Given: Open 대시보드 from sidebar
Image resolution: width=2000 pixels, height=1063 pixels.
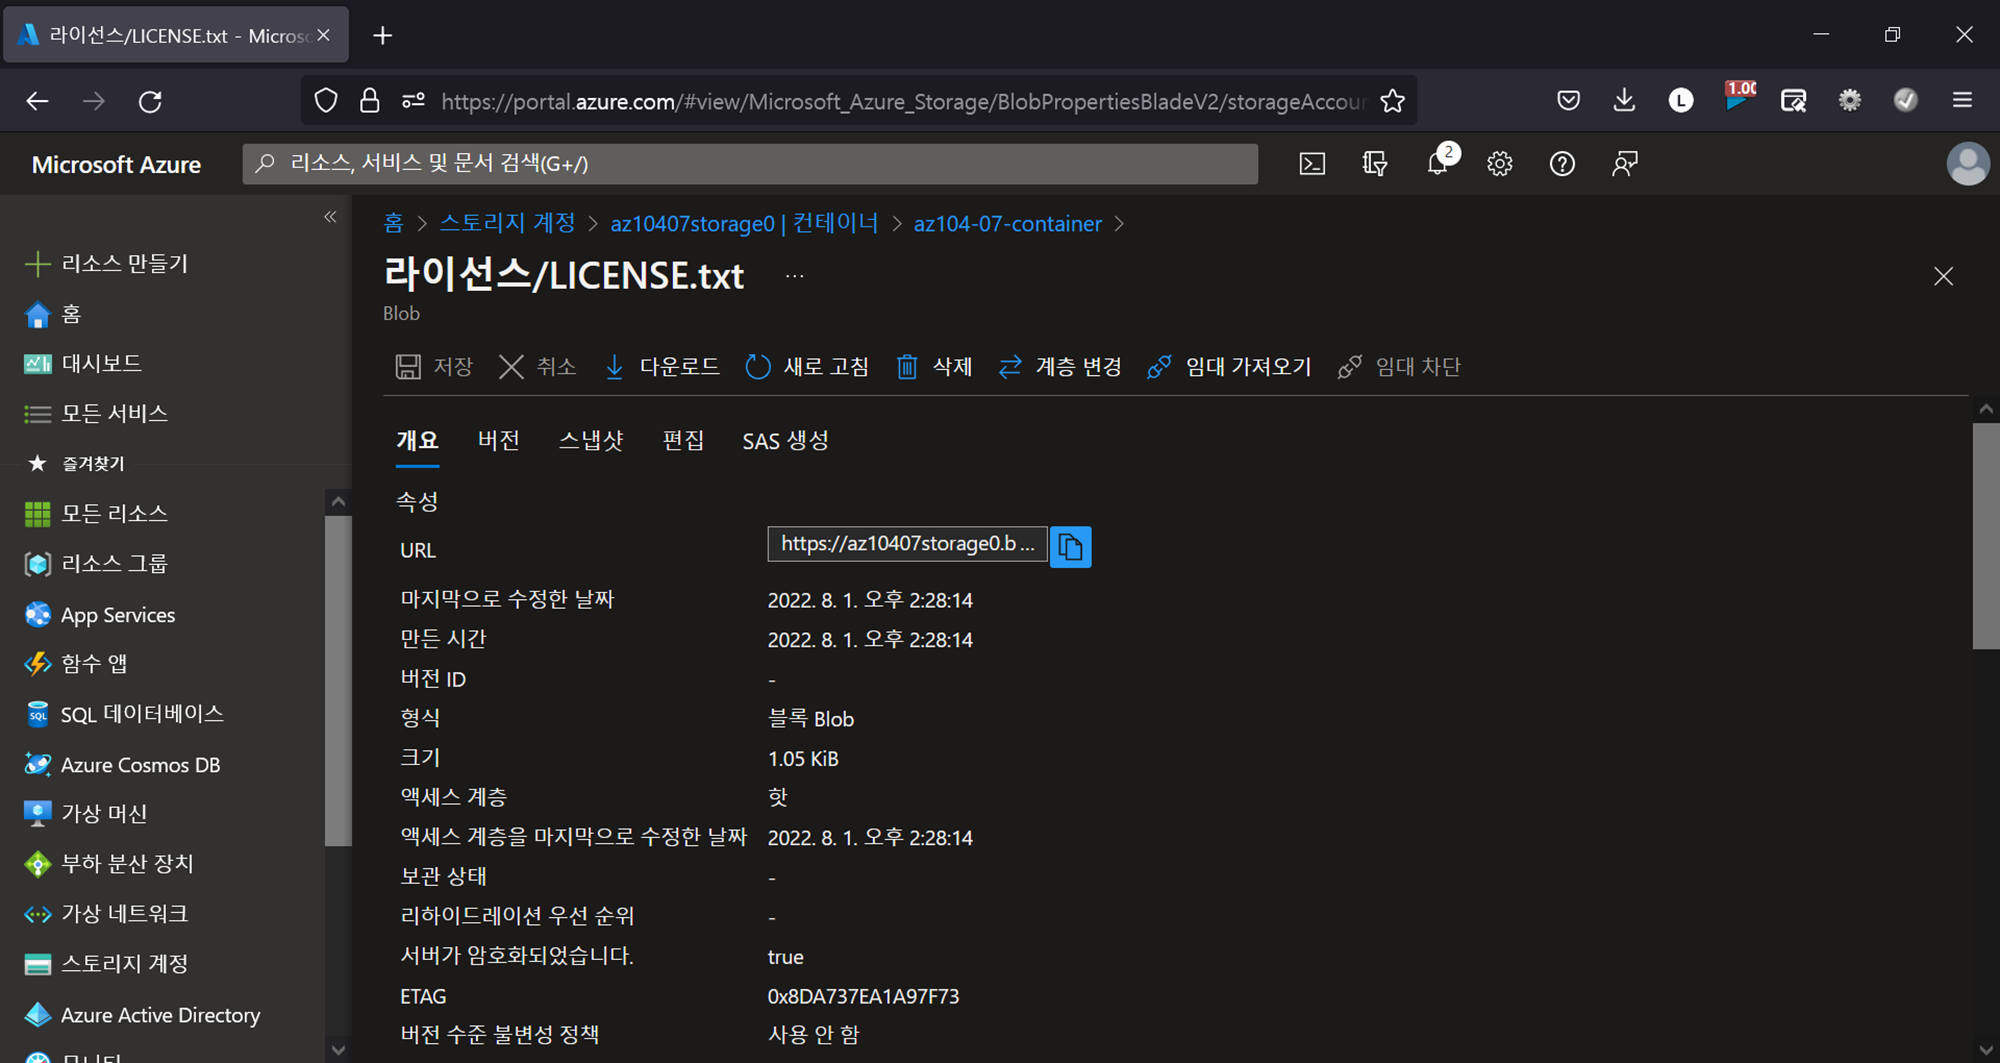Looking at the screenshot, I should coord(82,364).
